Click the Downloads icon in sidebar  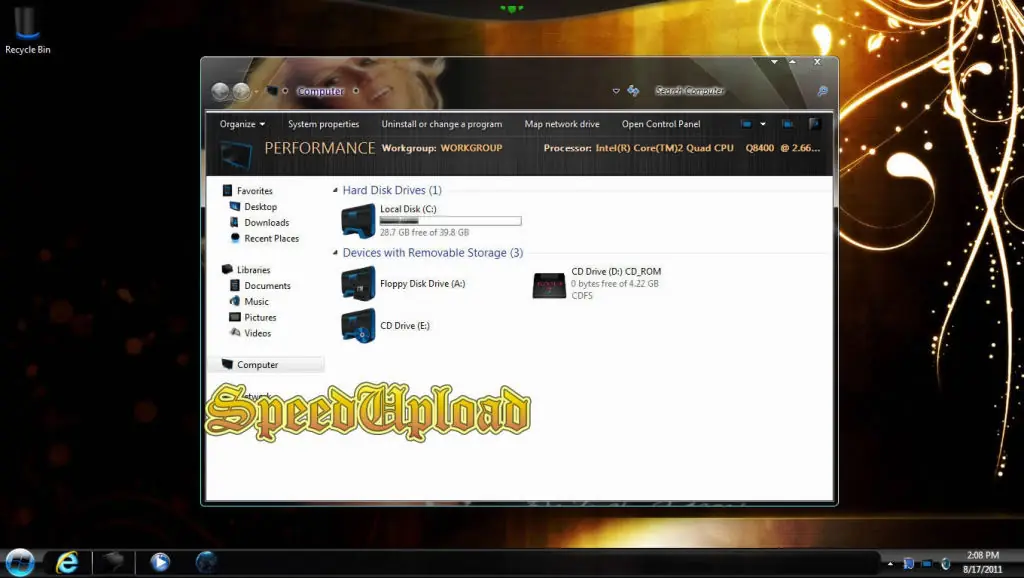pyautogui.click(x=234, y=222)
